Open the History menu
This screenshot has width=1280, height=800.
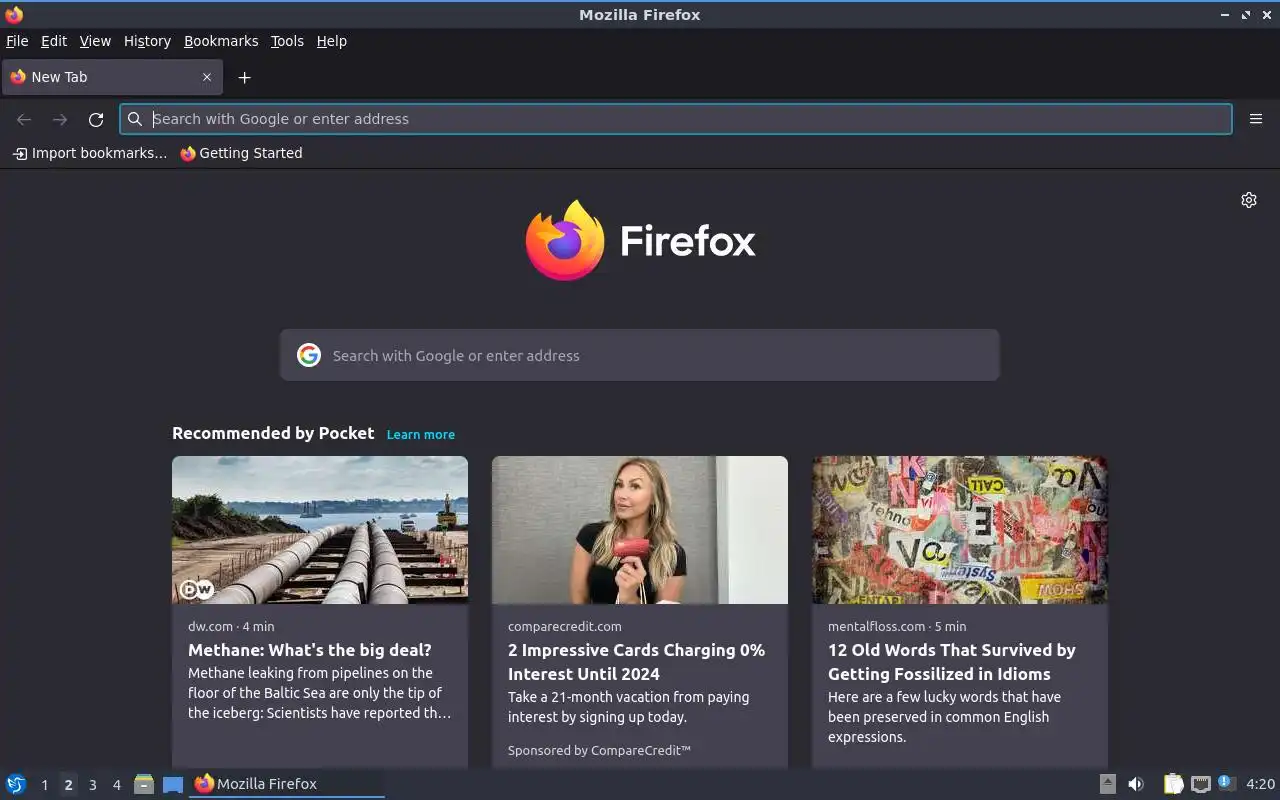(x=147, y=41)
